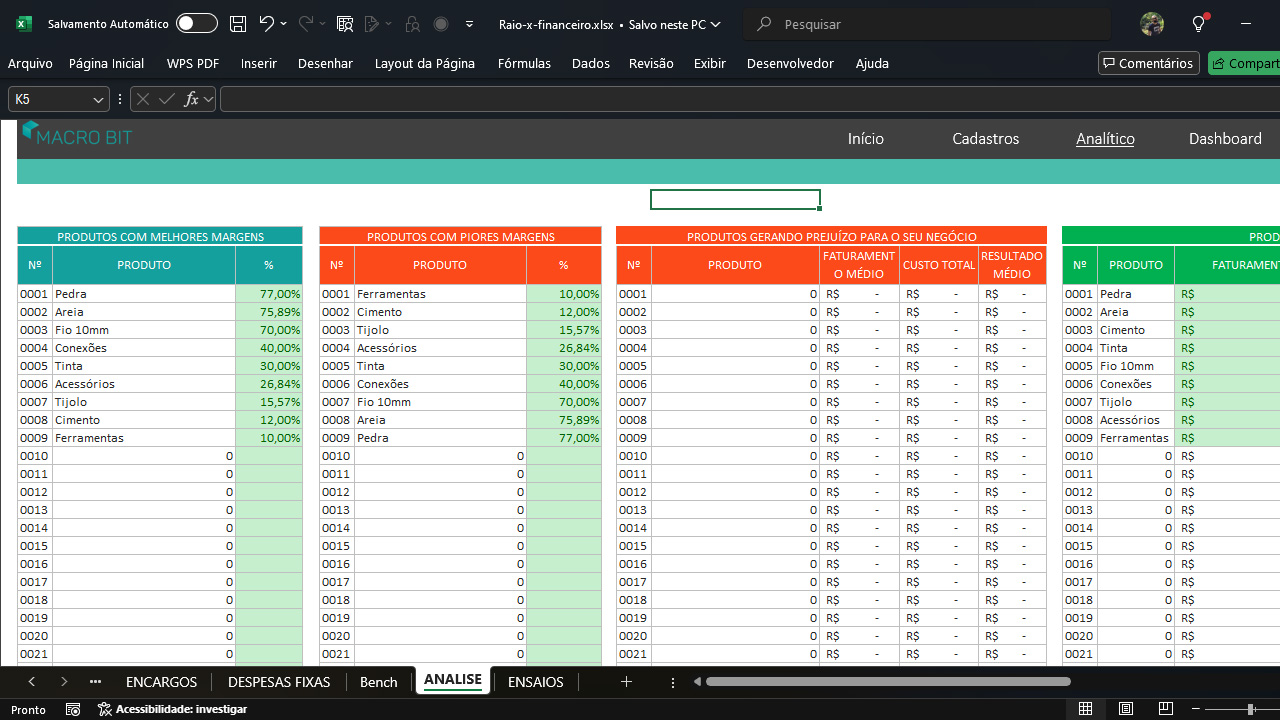This screenshot has width=1280, height=720.
Task: Open the Fórmulas ribbon tab
Action: tap(524, 63)
